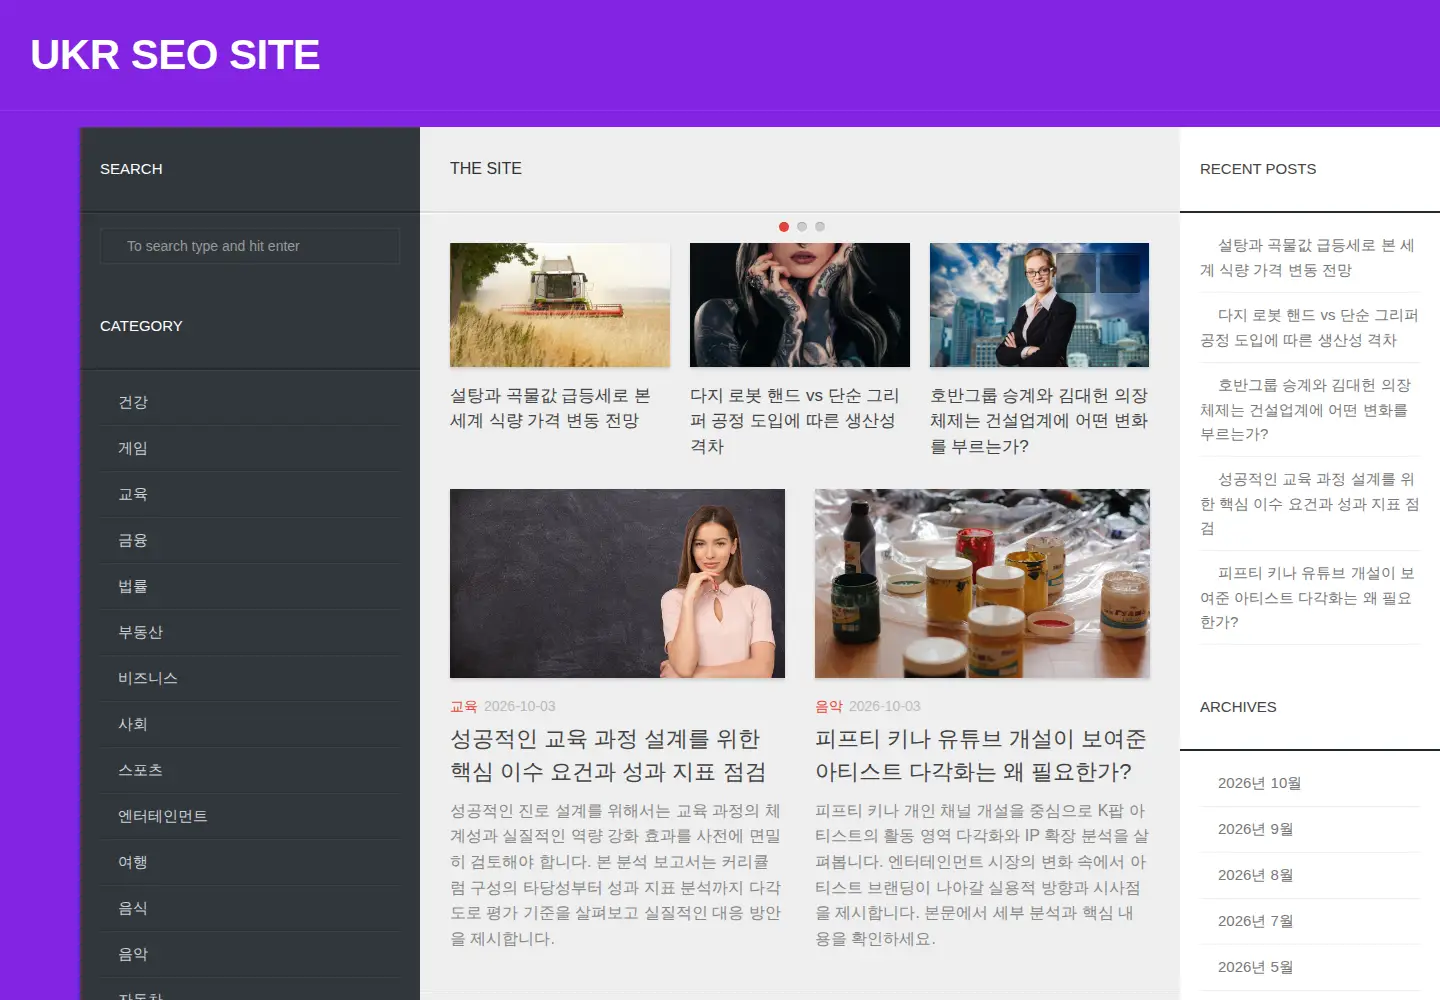Image resolution: width=1440 pixels, height=1000 pixels.
Task: Select the first carousel slide dot
Action: coord(784,227)
